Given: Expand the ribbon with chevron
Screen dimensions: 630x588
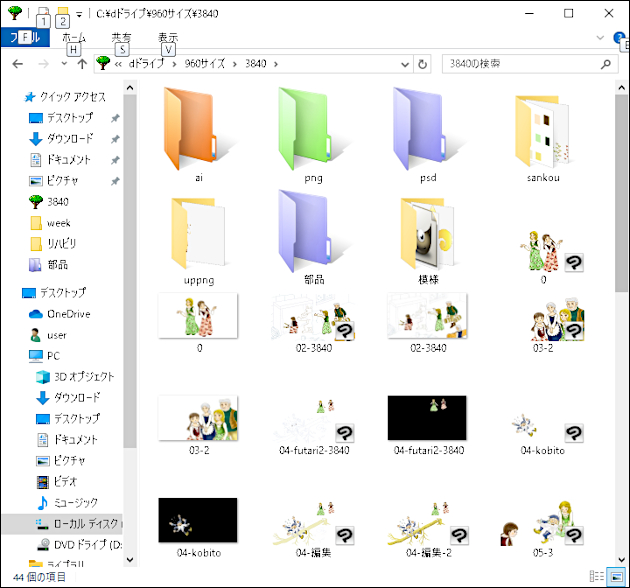Looking at the screenshot, I should pos(600,38).
